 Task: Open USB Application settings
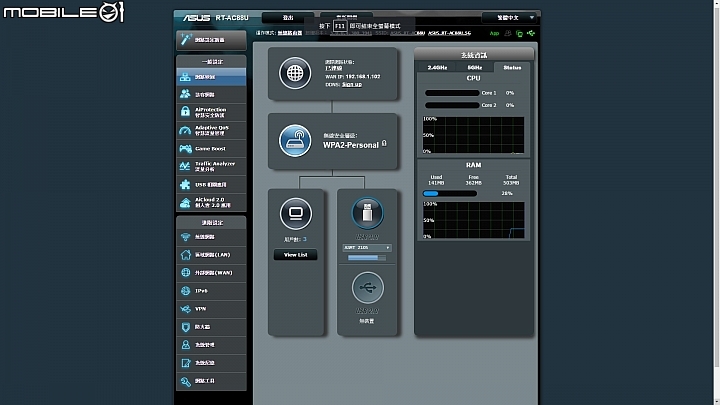click(211, 185)
